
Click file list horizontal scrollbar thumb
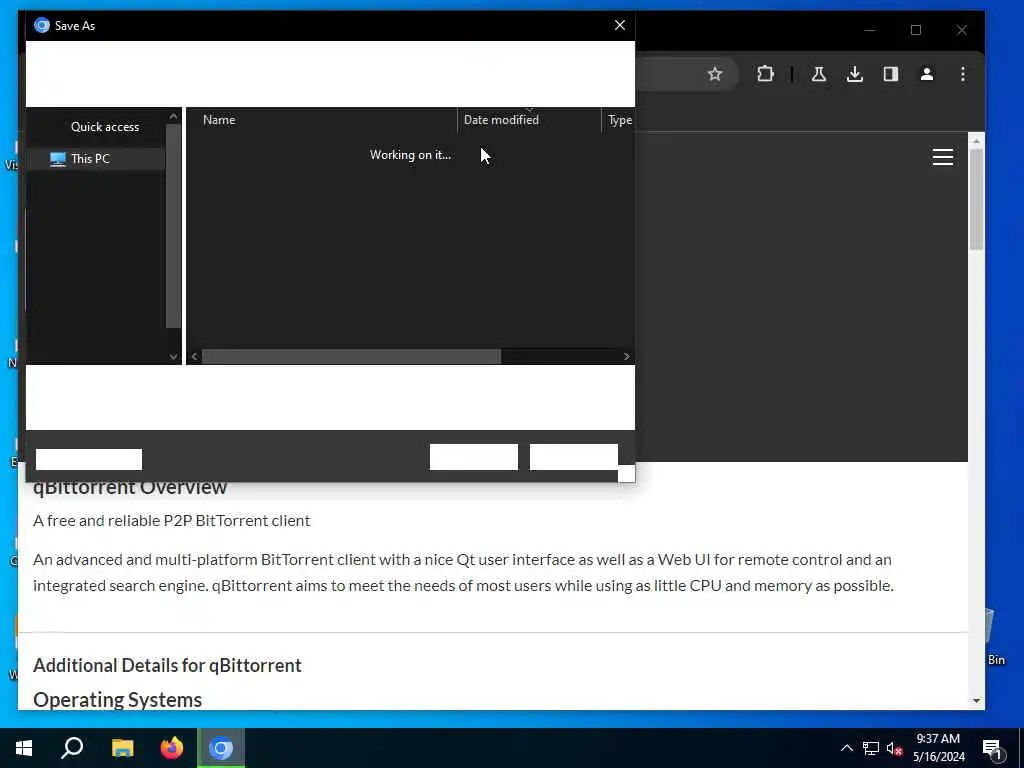tap(351, 357)
